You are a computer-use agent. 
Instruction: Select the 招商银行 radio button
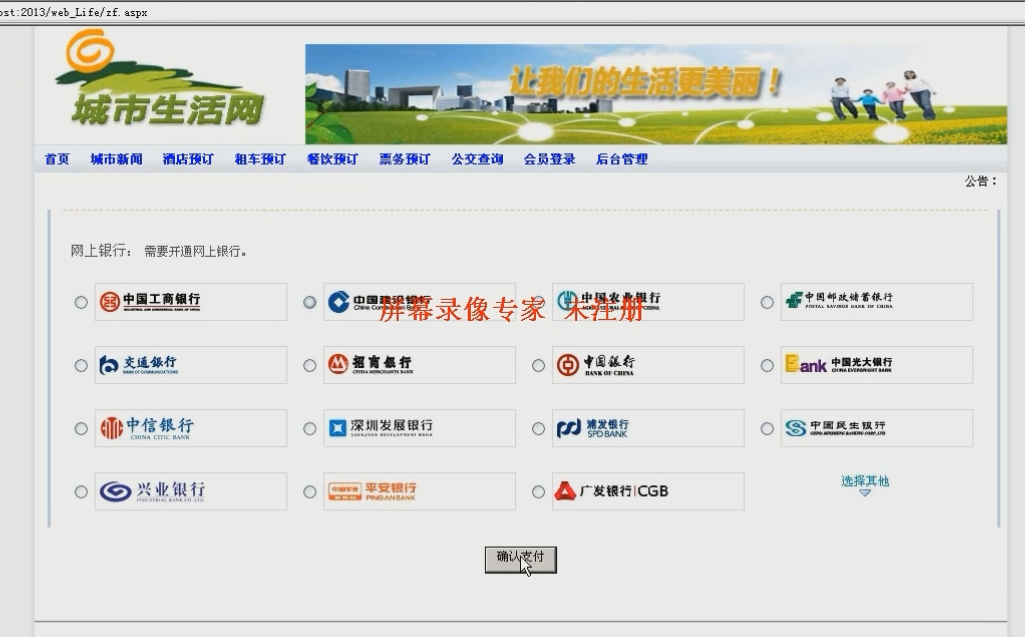click(x=310, y=366)
